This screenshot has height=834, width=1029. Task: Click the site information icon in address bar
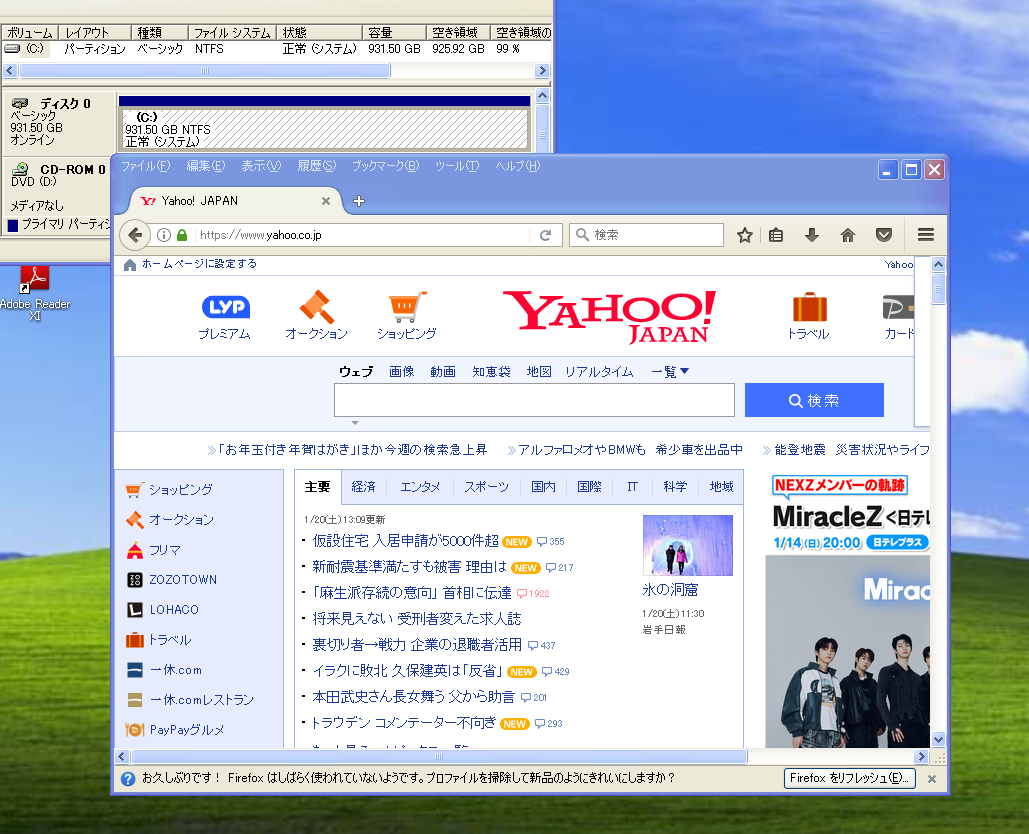[164, 235]
